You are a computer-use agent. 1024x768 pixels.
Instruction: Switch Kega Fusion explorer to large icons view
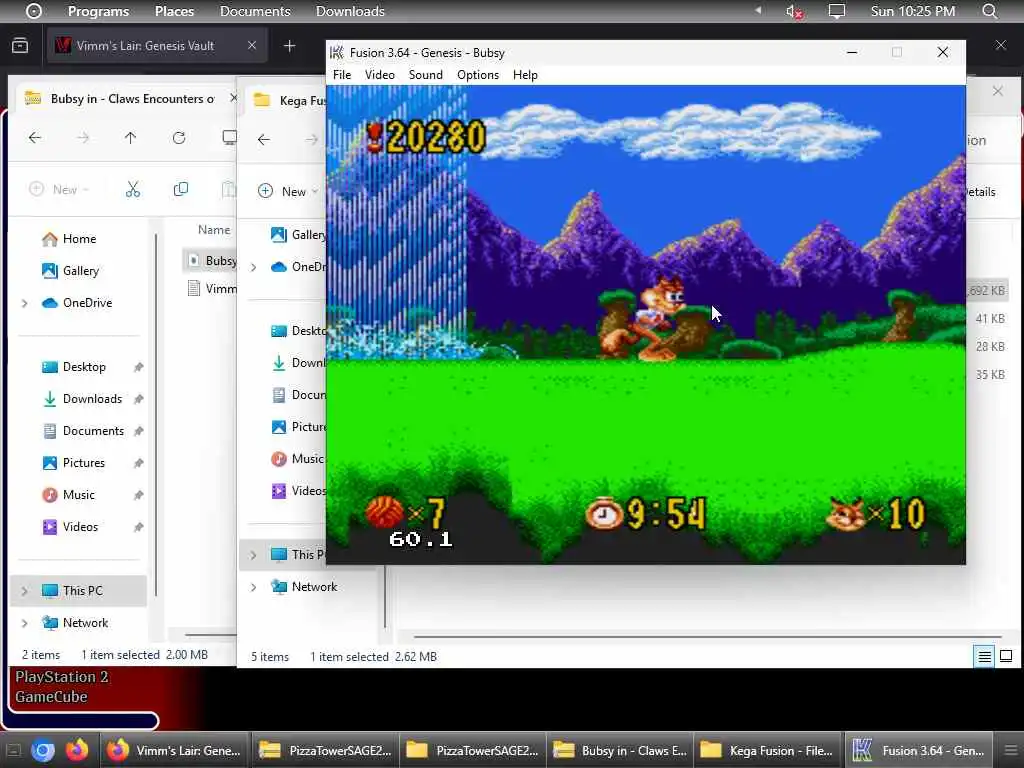pos(1006,656)
